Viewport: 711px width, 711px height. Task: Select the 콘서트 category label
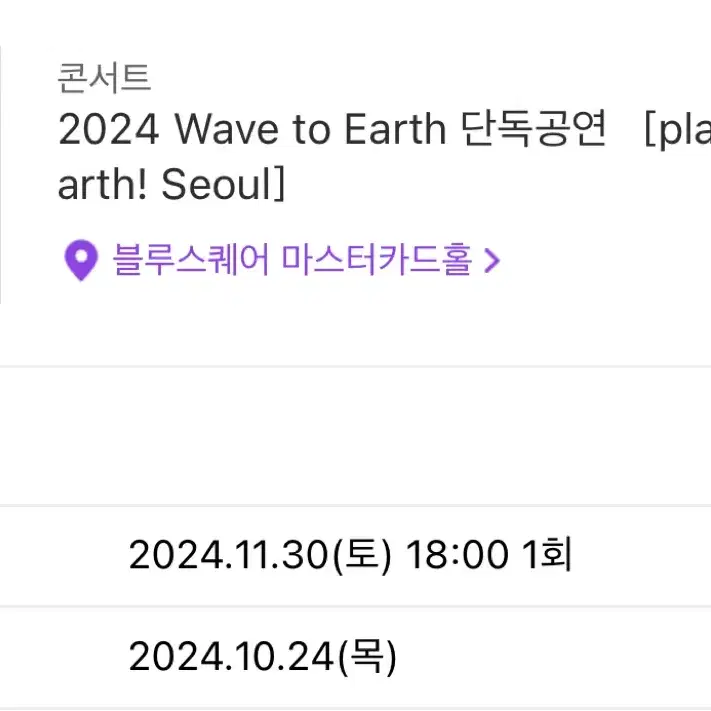[104, 78]
